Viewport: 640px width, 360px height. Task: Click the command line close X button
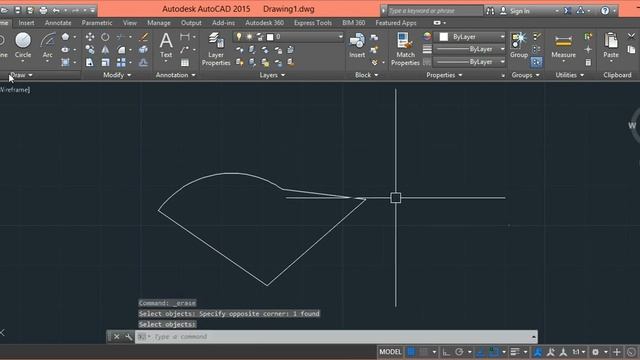(x=117, y=337)
